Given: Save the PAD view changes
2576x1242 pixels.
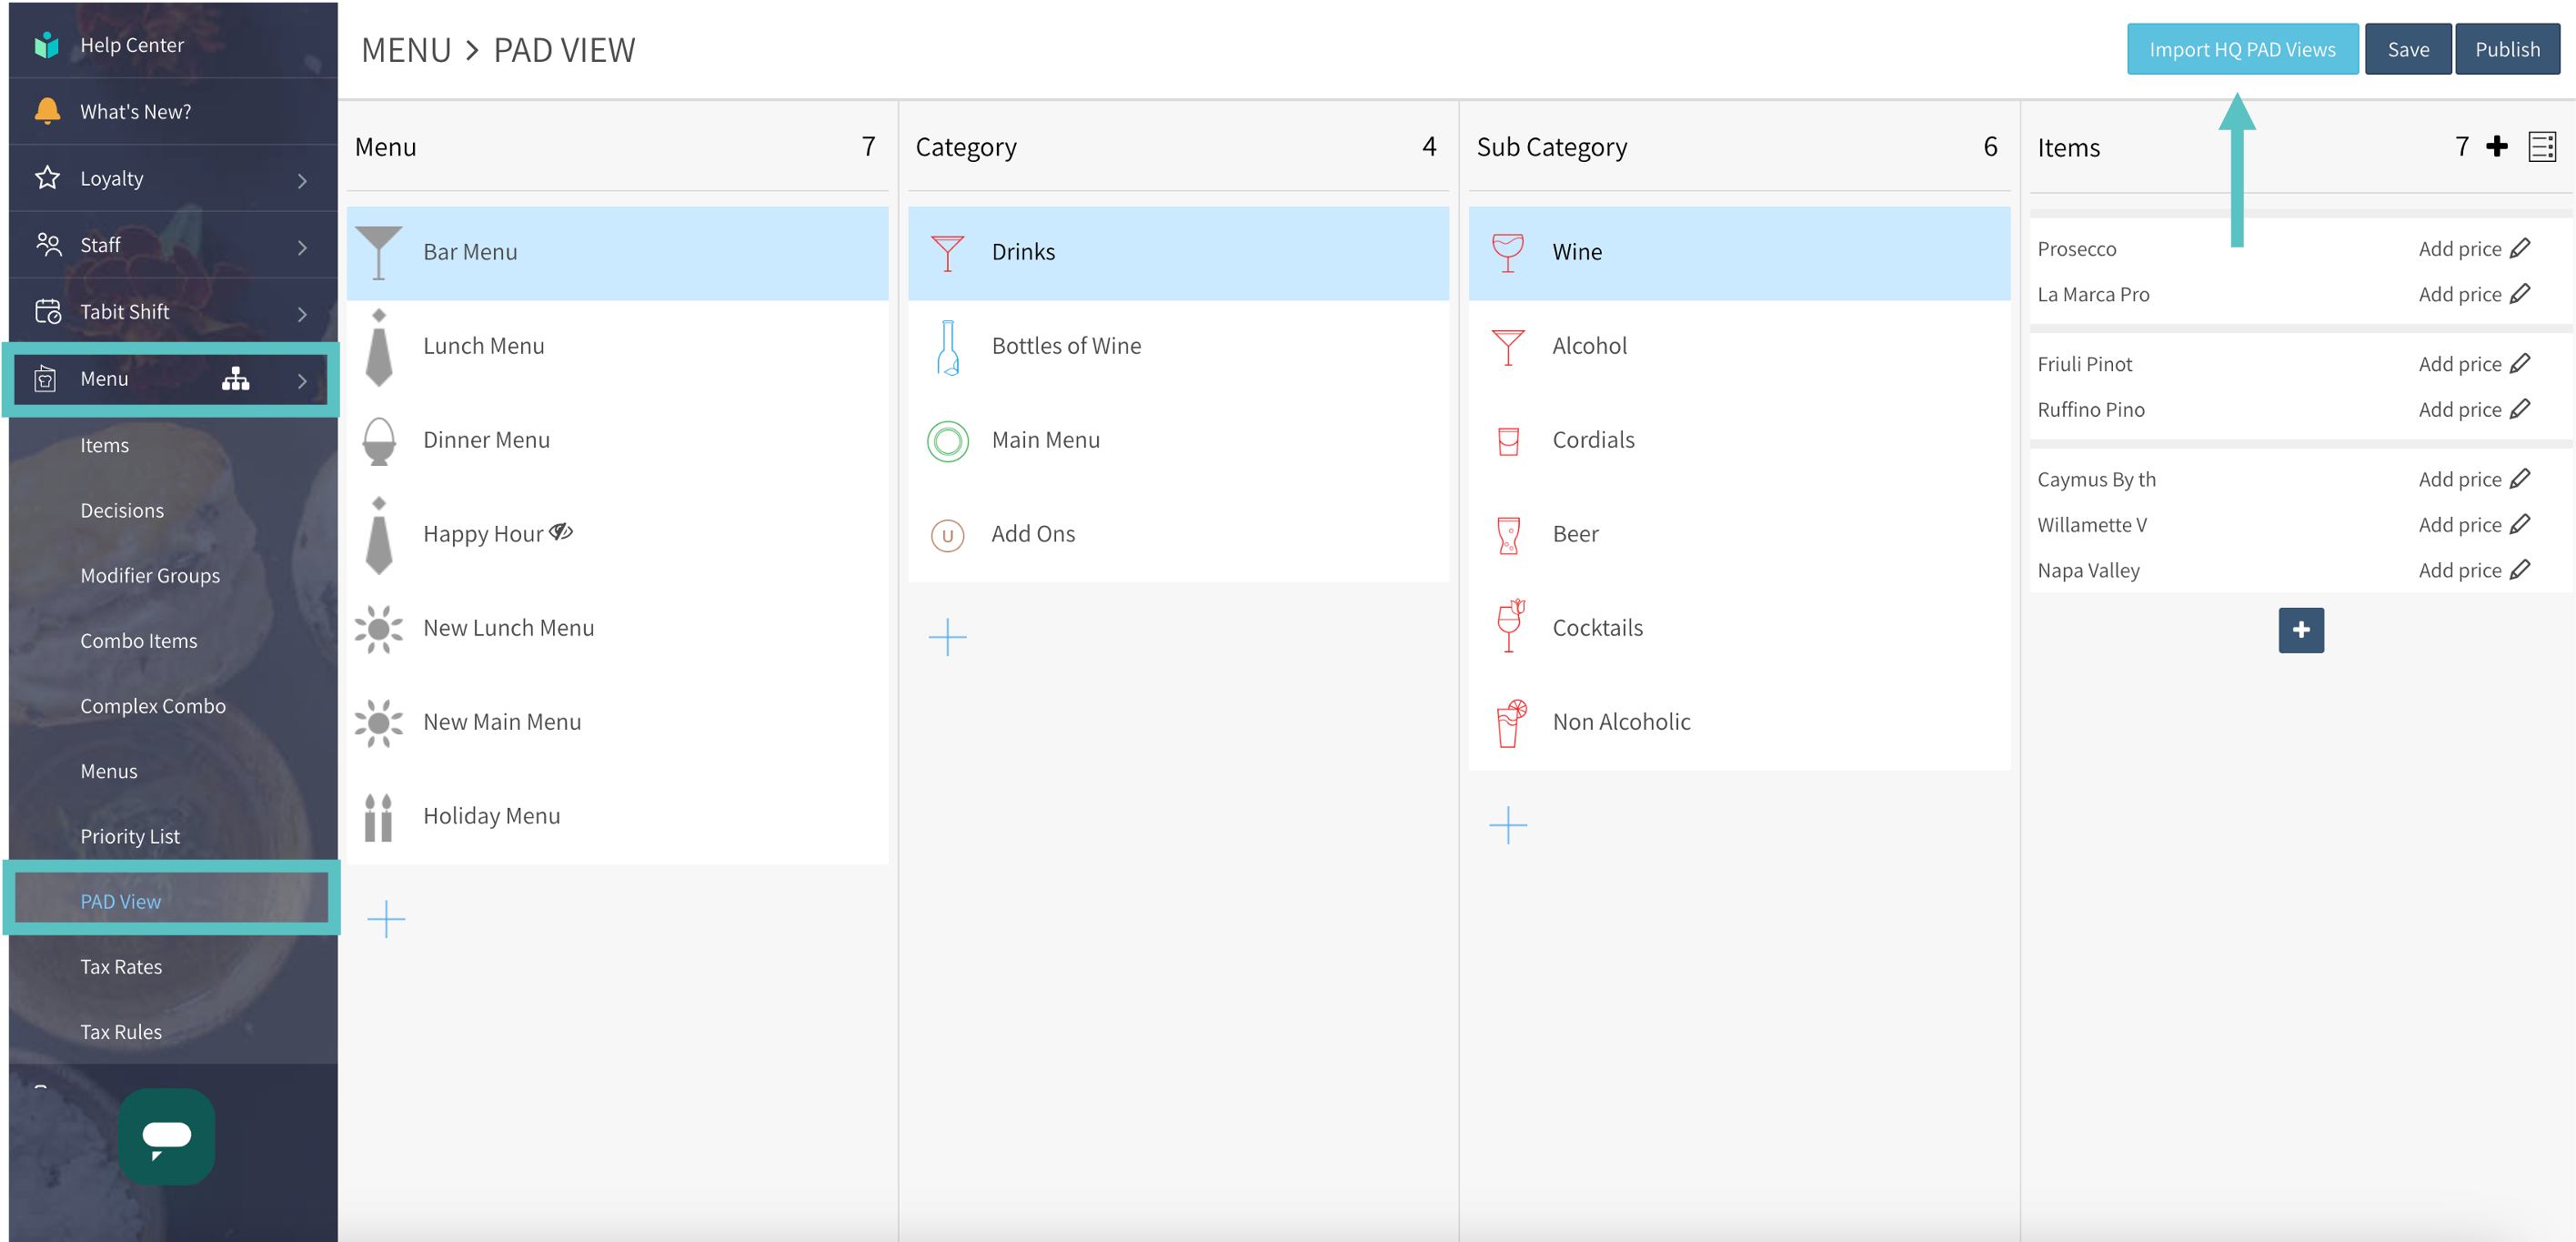Looking at the screenshot, I should coord(2408,49).
